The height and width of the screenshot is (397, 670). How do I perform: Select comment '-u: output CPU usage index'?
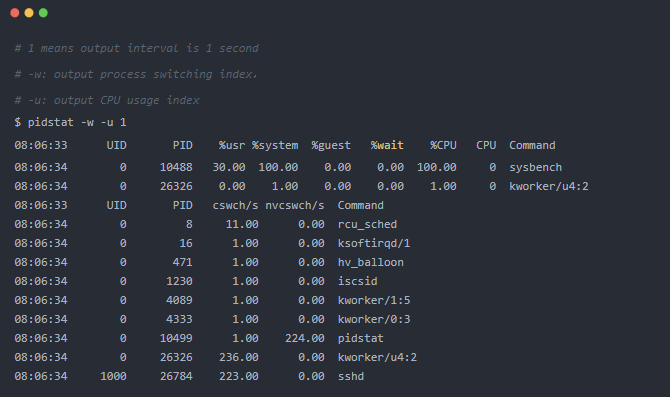114,100
